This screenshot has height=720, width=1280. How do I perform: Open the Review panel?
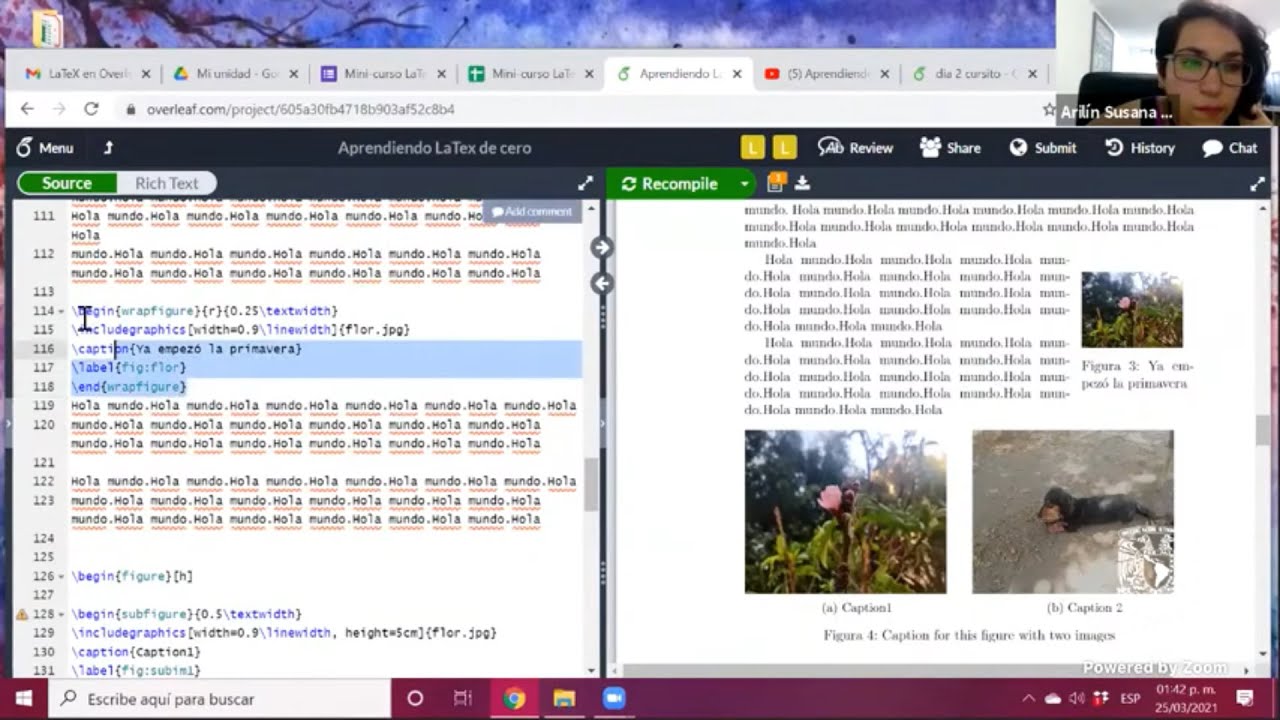855,148
